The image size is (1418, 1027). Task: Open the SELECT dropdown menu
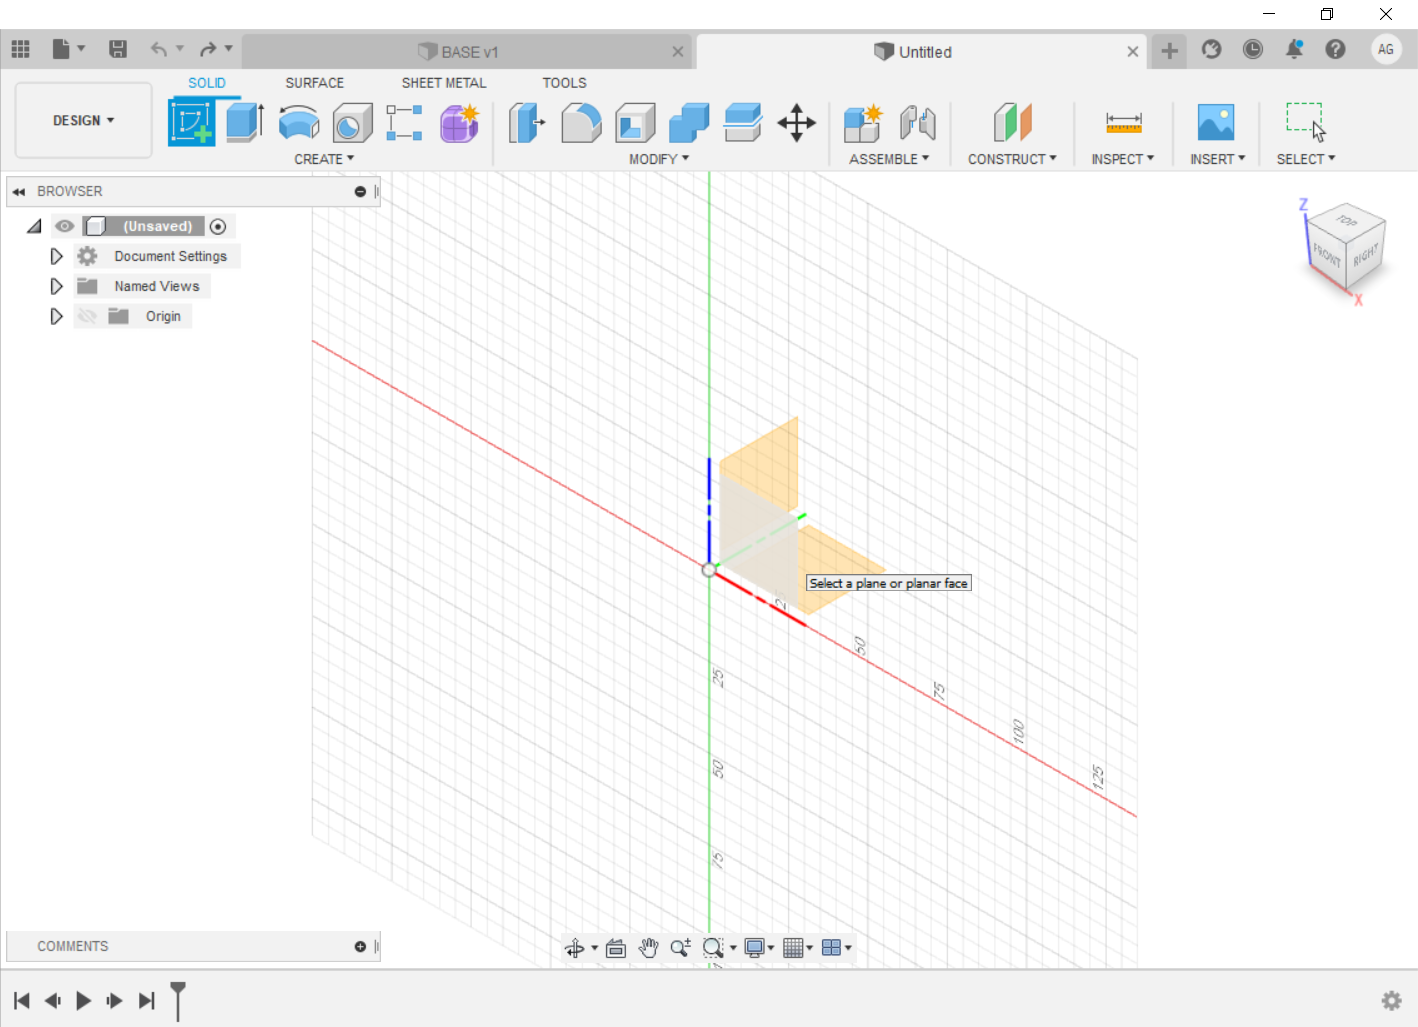pos(1306,159)
